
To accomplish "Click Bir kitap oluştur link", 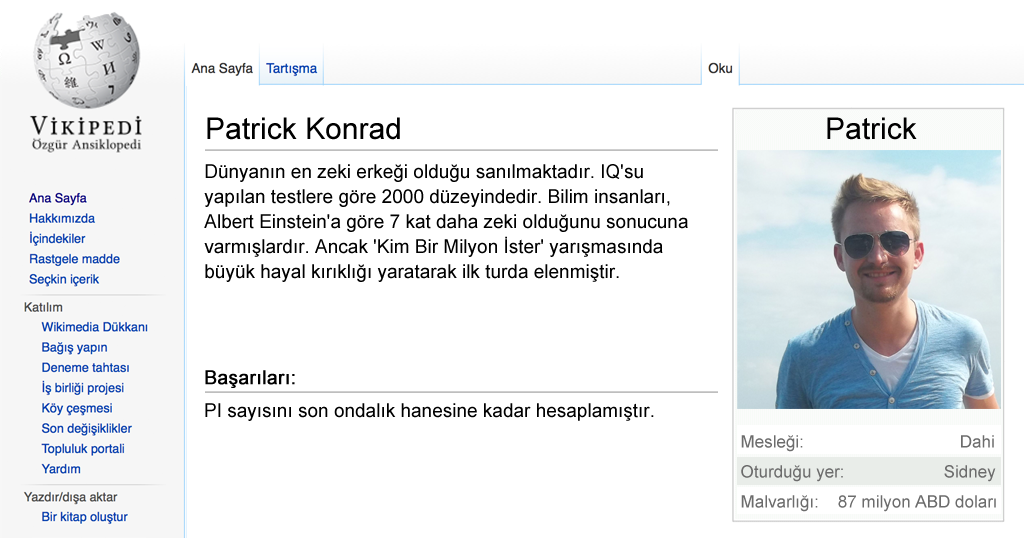I will [84, 516].
